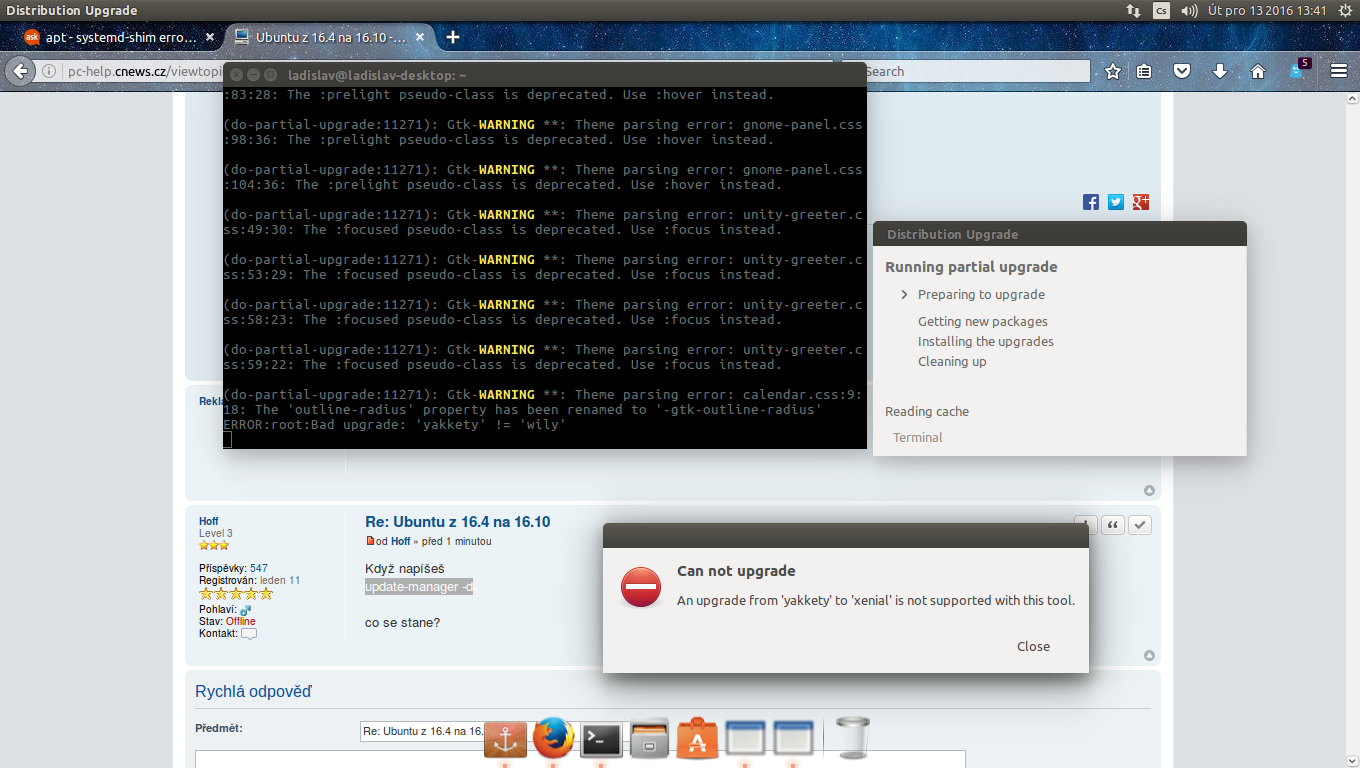Click the Ghostery extension icon
Viewport: 1360px width, 768px height.
[x=1298, y=71]
